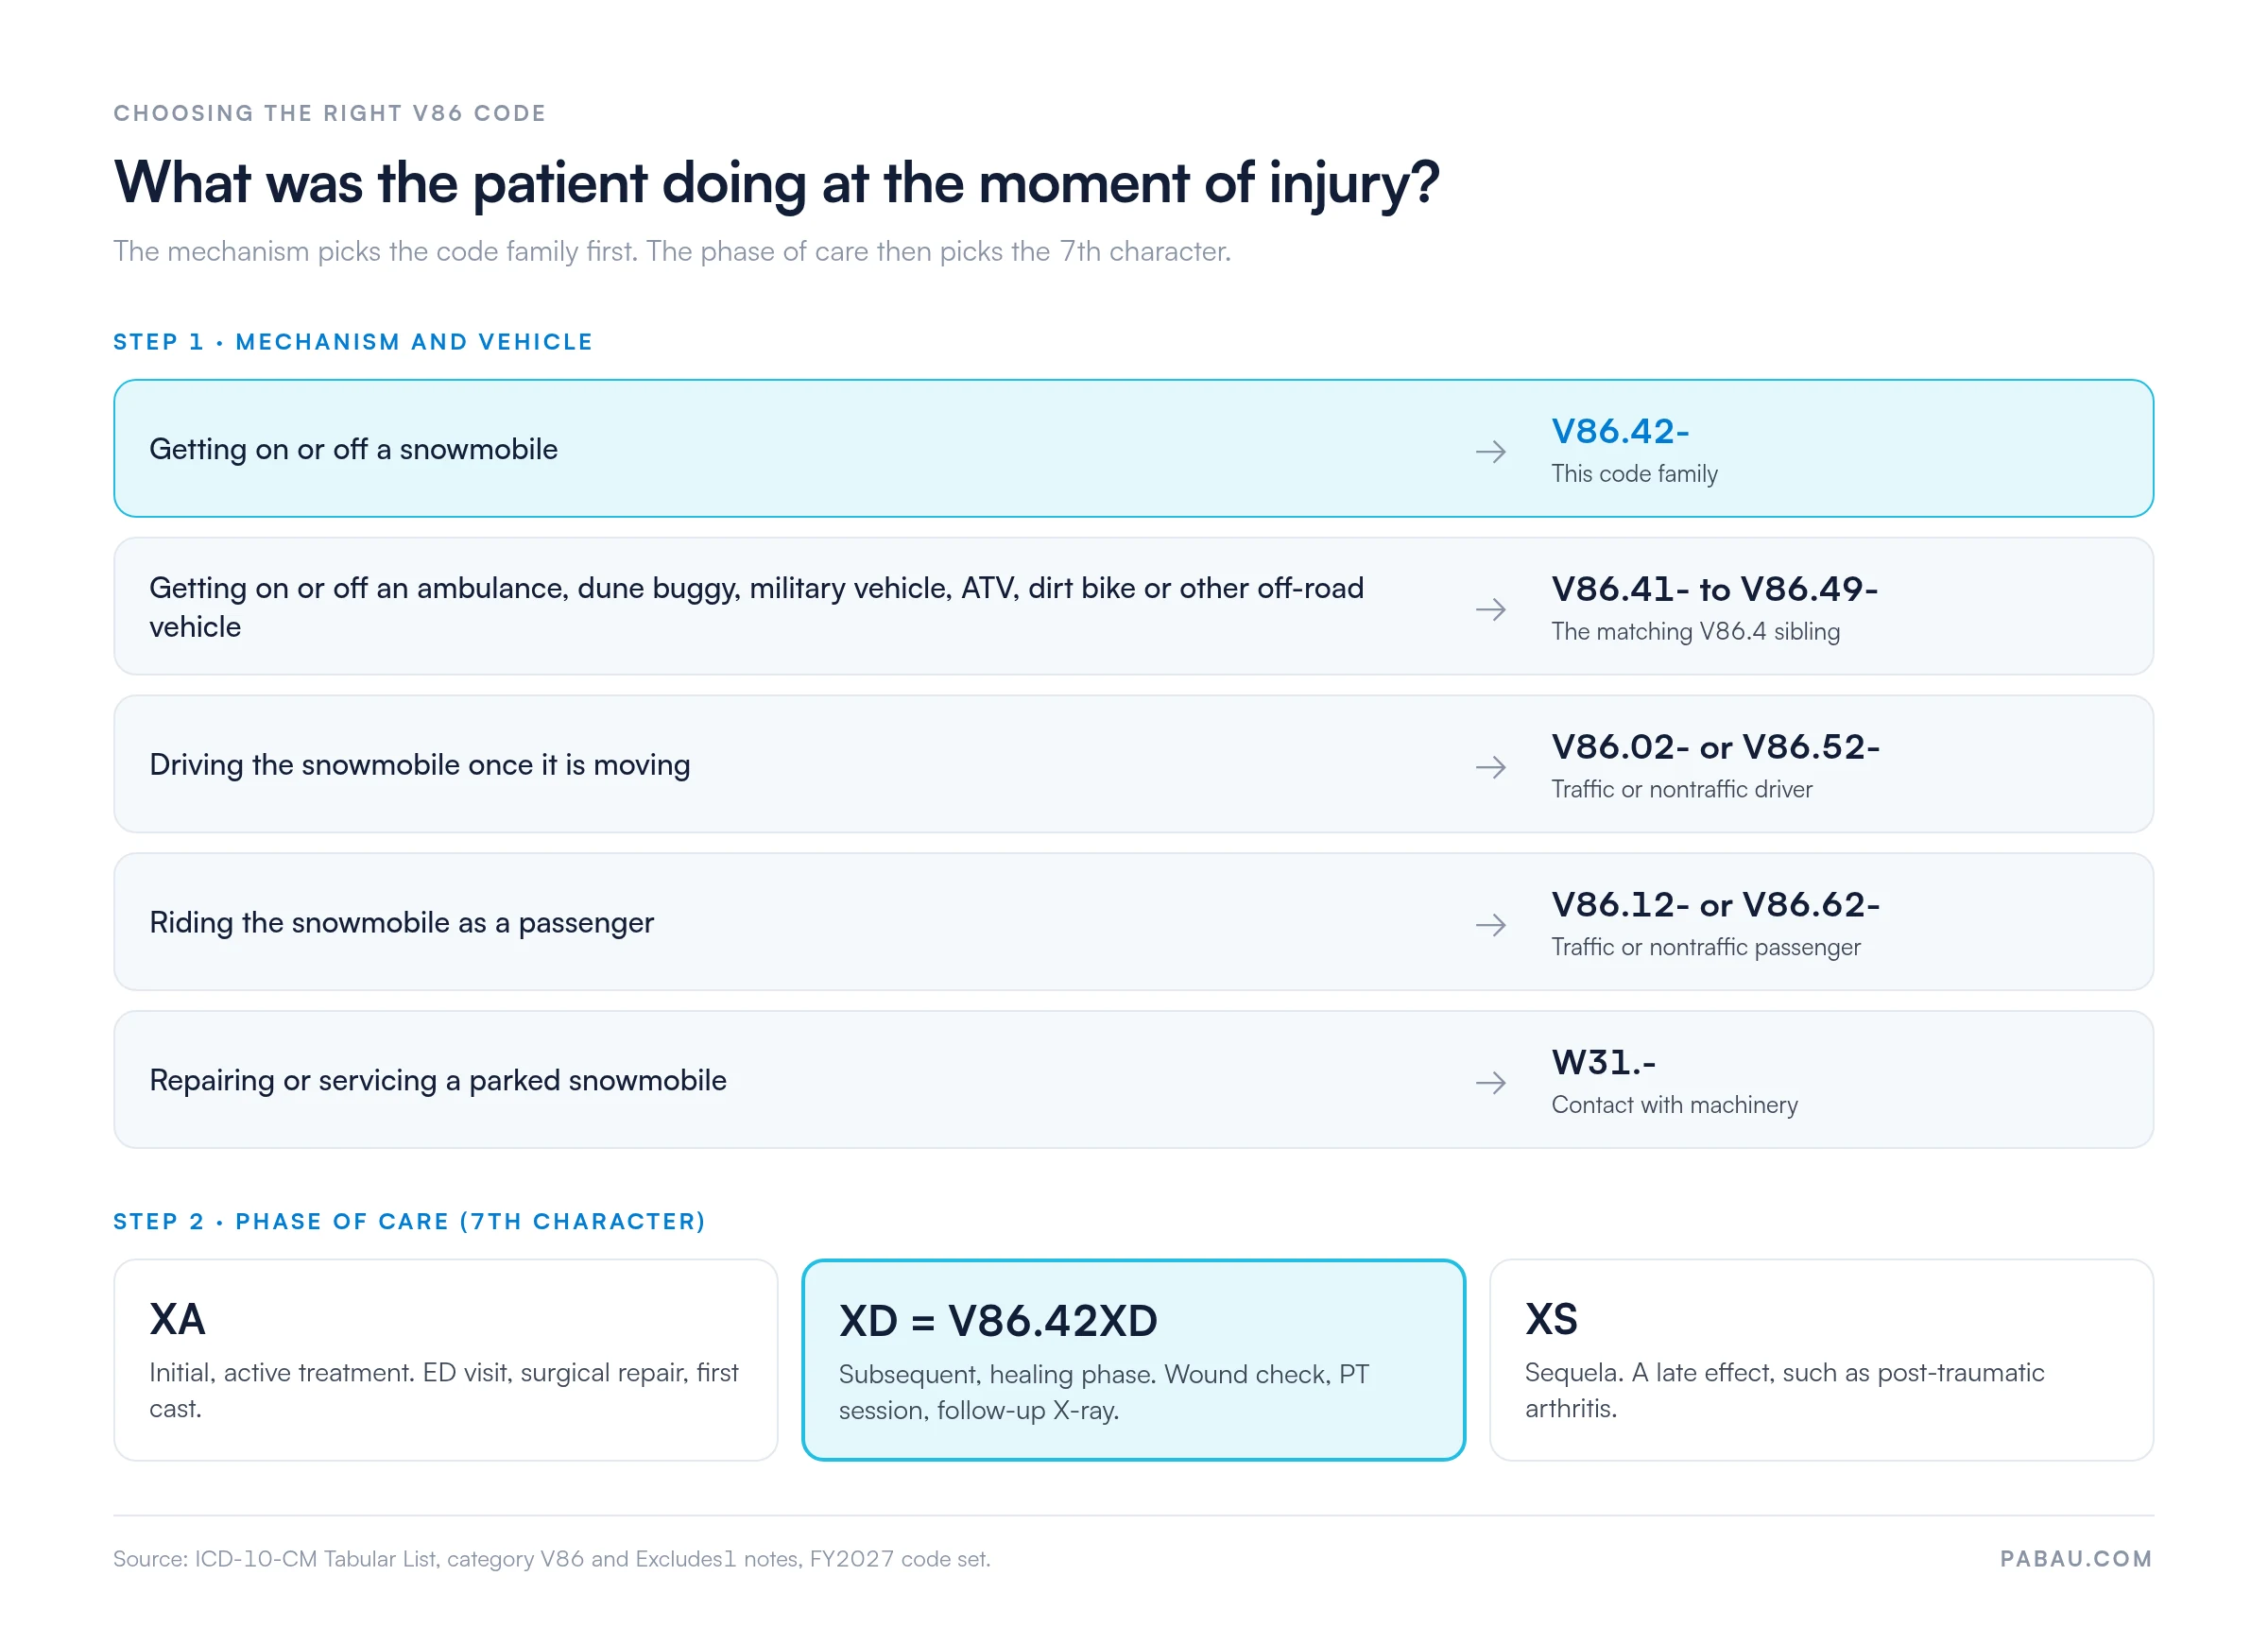The image size is (2268, 1644).
Task: Click the source citation text in footer
Action: point(551,1559)
